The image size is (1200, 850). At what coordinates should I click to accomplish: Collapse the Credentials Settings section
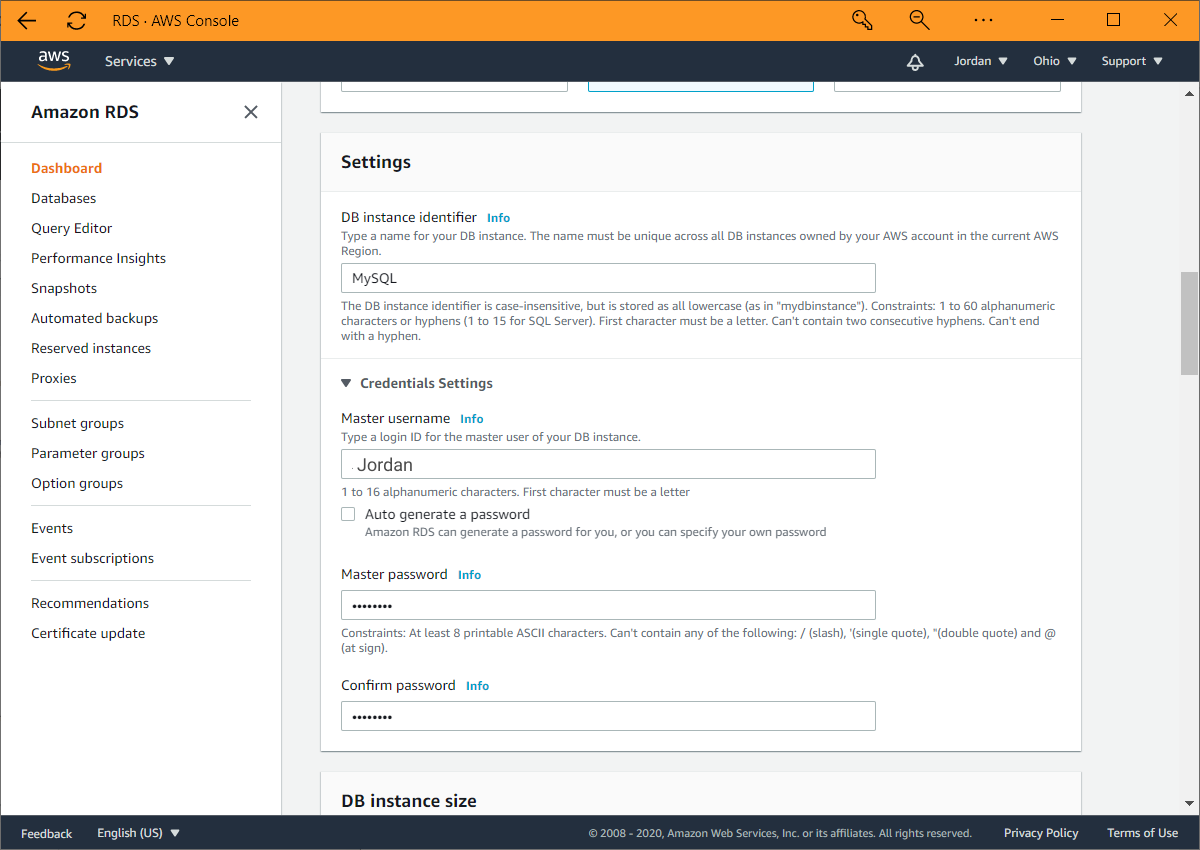(x=417, y=383)
